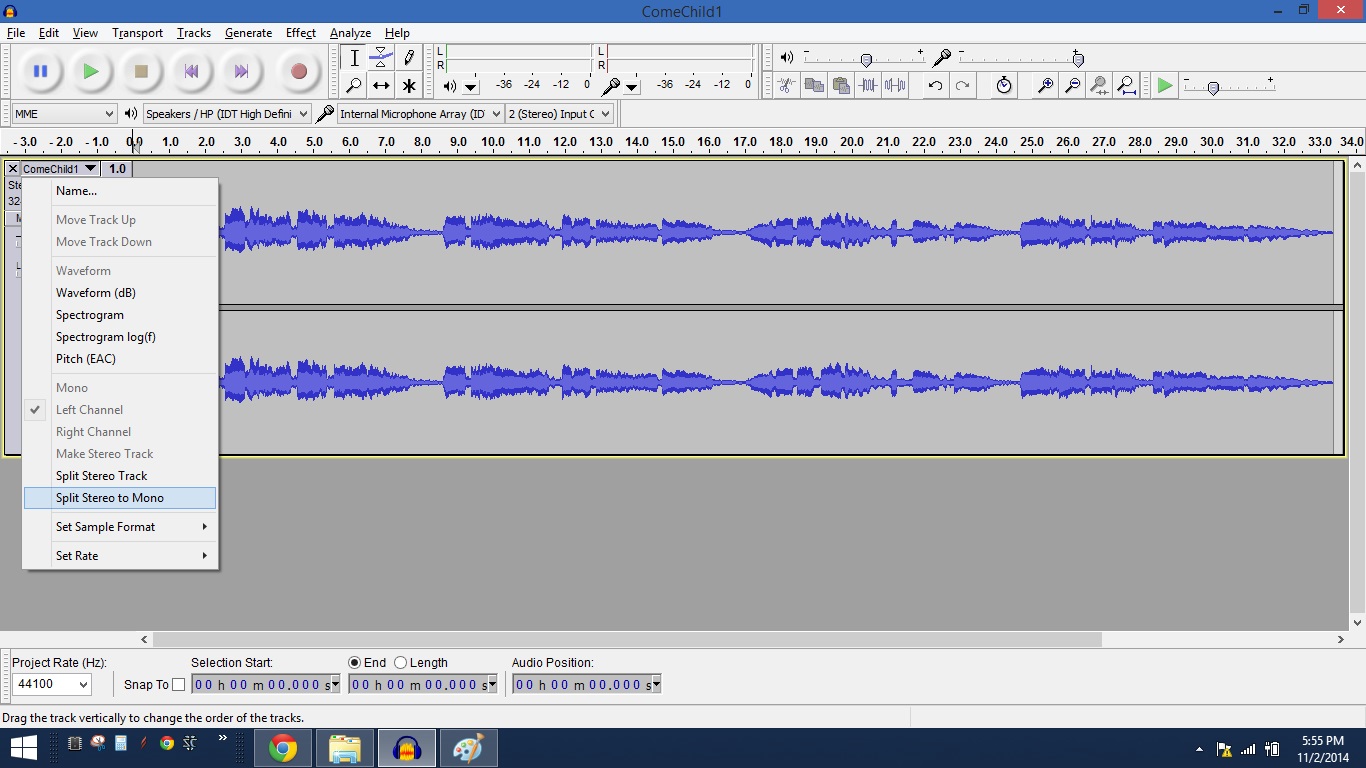Select the Draw pencil tool
Image resolution: width=1366 pixels, height=768 pixels.
pyautogui.click(x=408, y=58)
